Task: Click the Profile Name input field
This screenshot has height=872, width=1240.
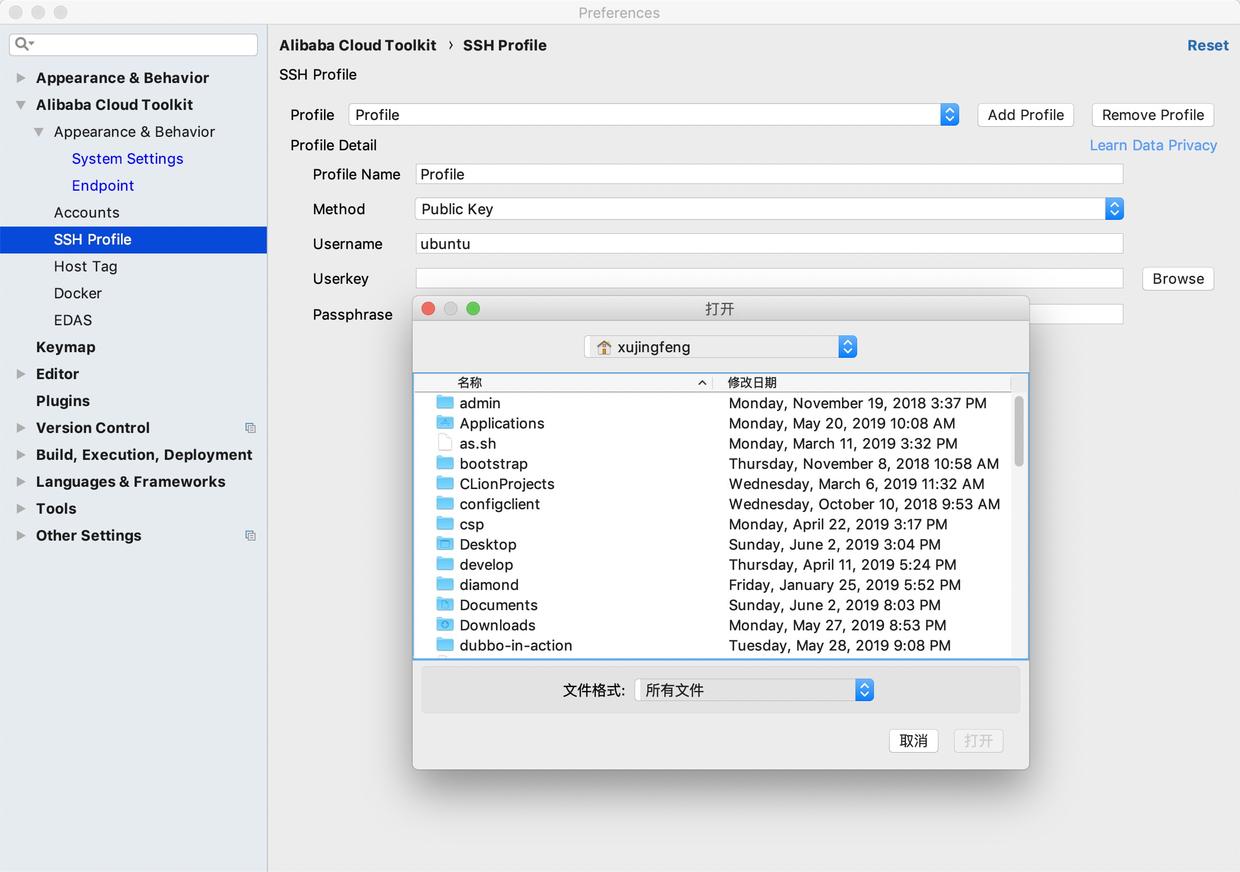Action: tap(769, 174)
